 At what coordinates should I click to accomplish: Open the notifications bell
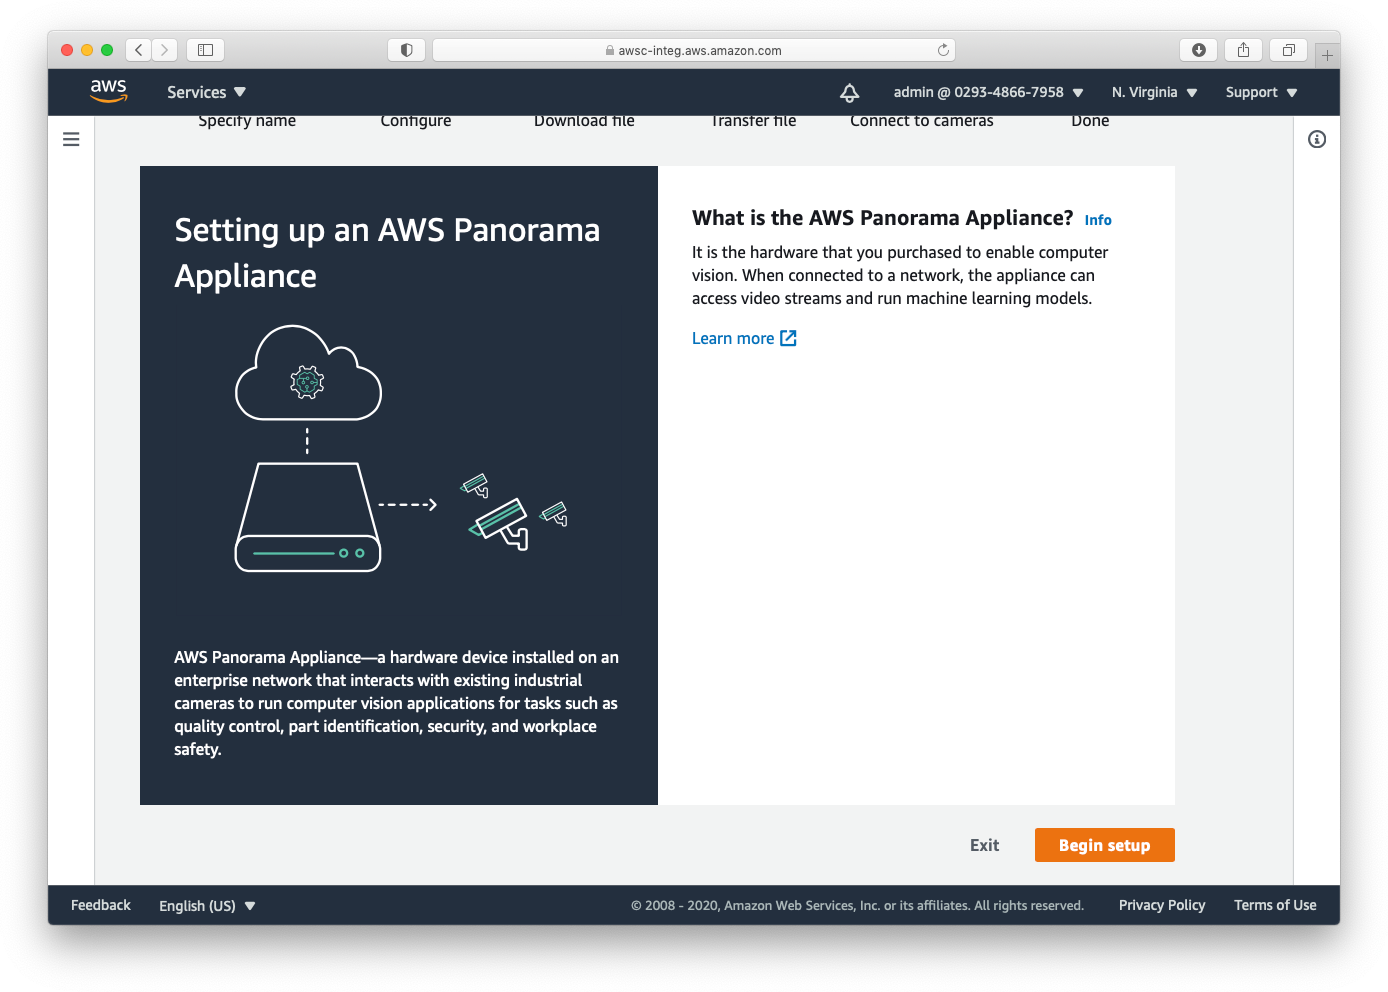849,92
